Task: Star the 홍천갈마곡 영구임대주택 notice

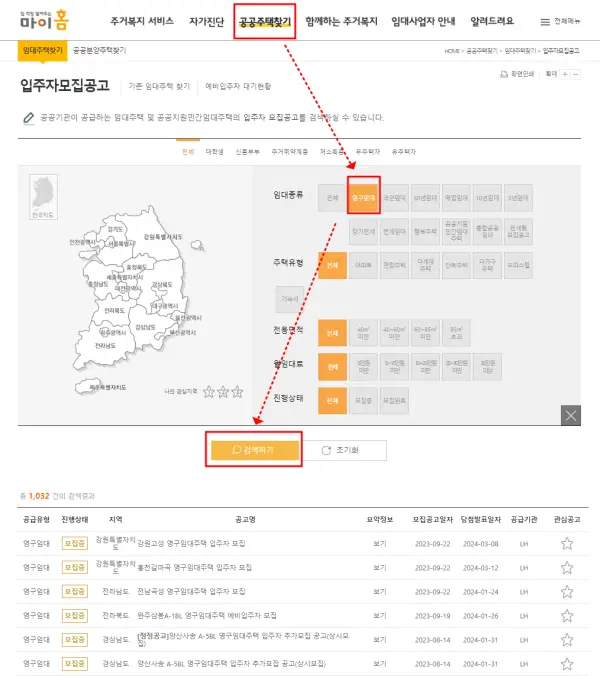Action: (x=567, y=568)
